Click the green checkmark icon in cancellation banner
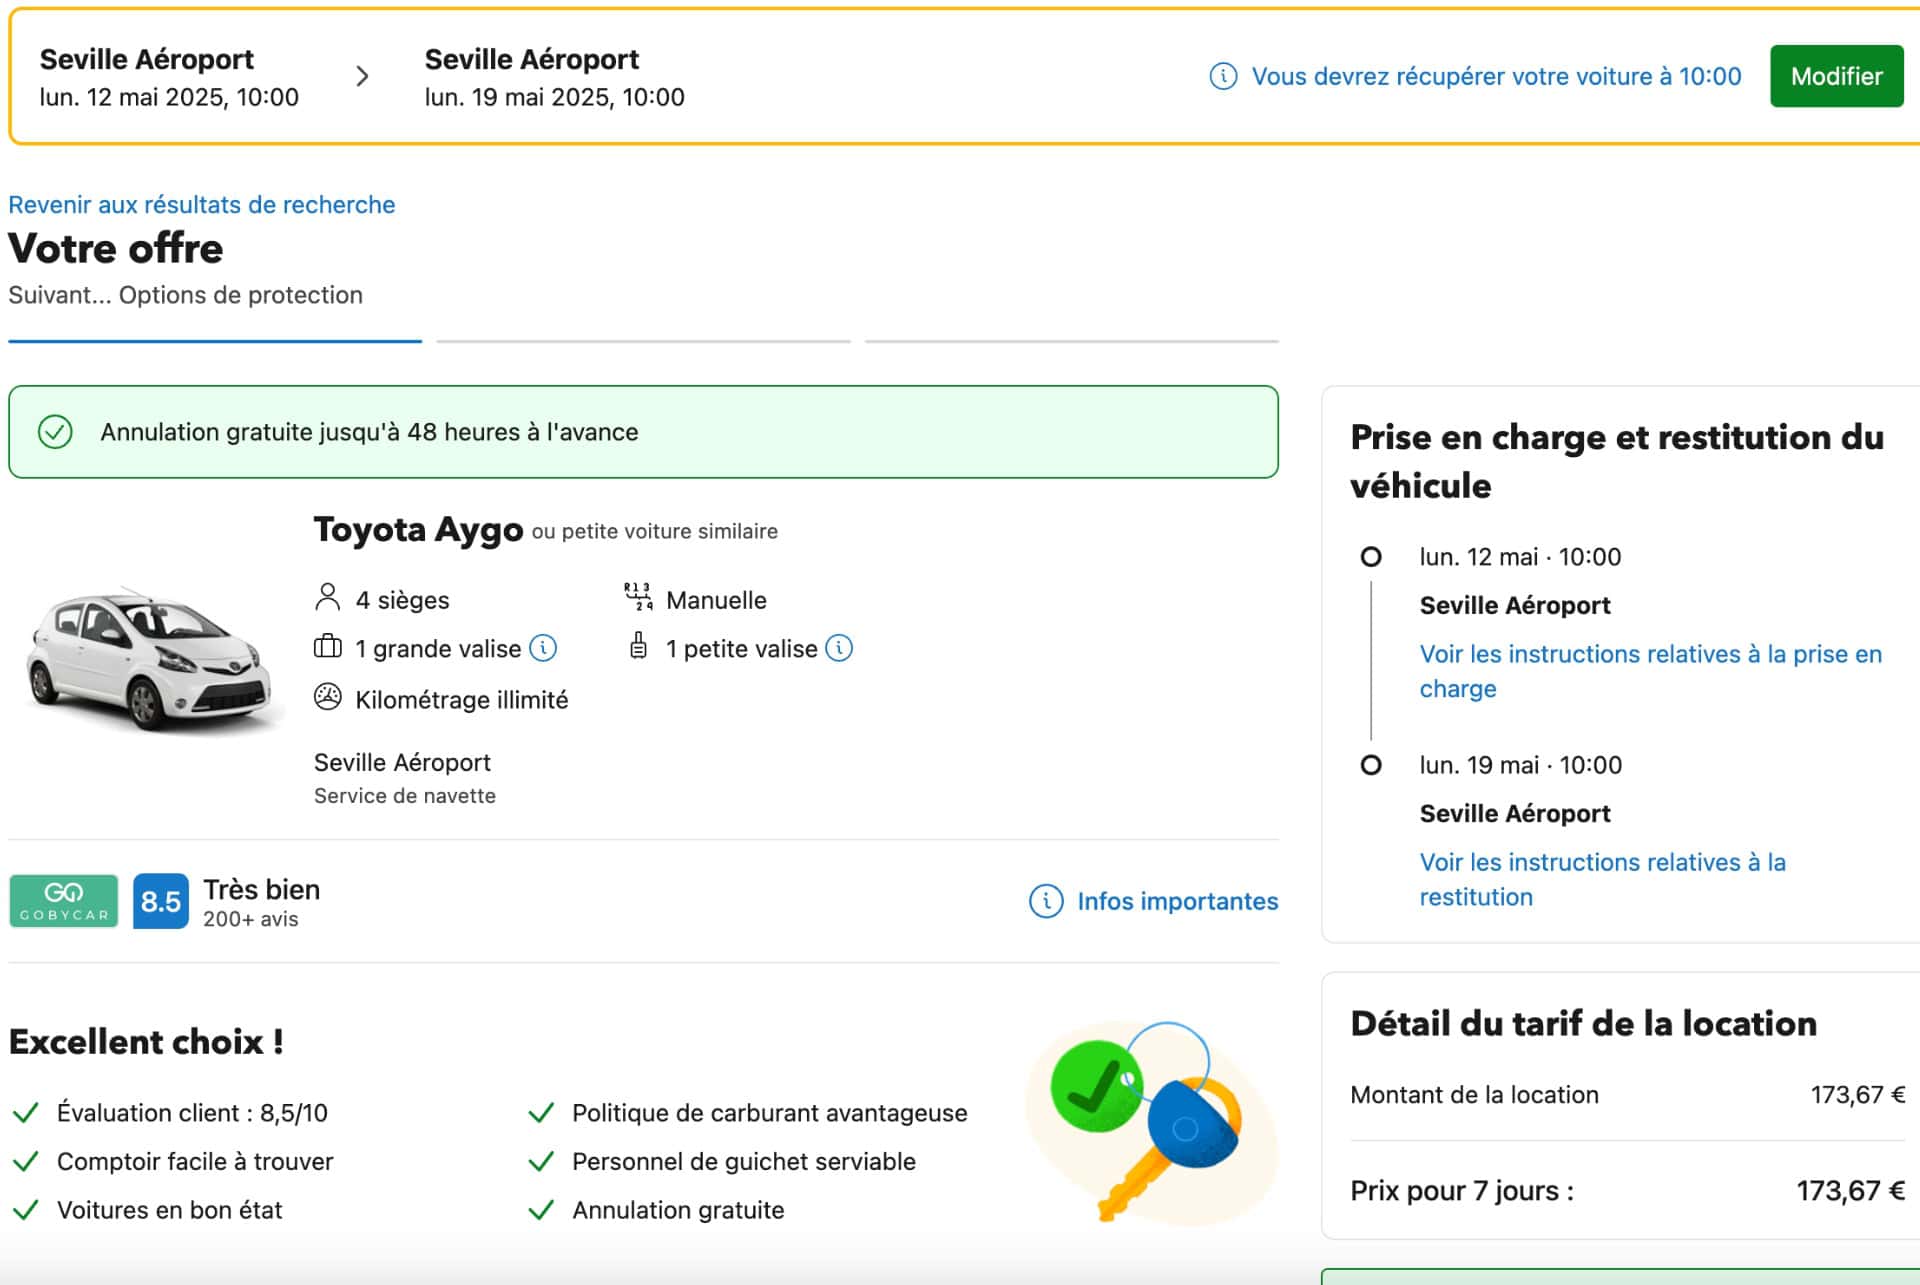 coord(55,432)
